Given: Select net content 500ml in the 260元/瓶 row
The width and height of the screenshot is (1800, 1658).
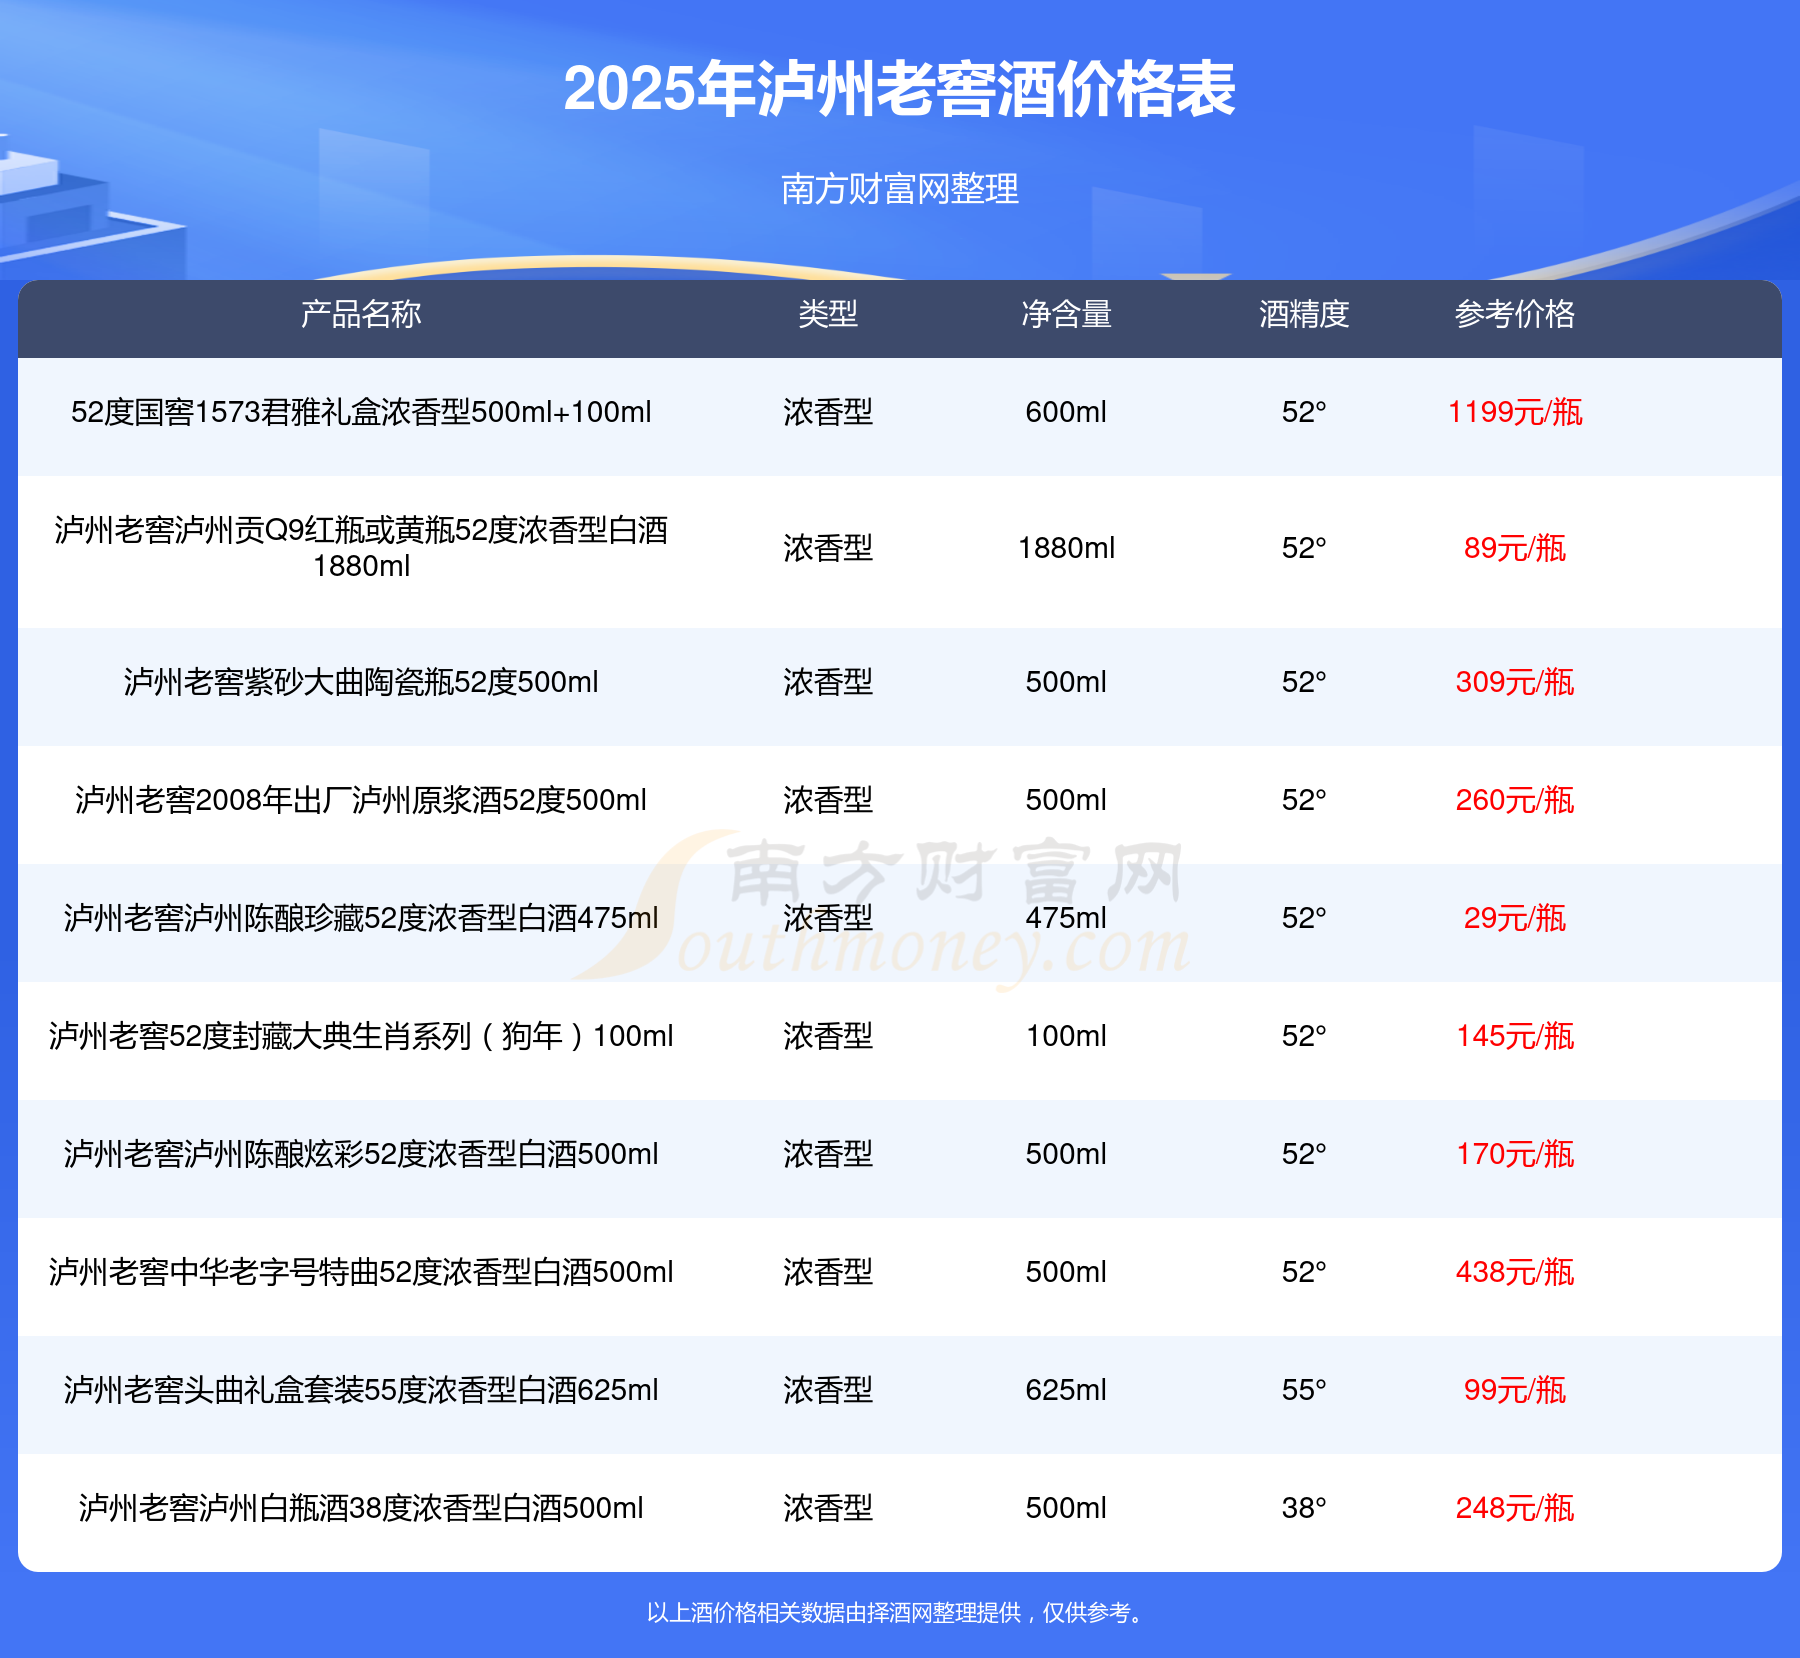Looking at the screenshot, I should [x=1066, y=800].
